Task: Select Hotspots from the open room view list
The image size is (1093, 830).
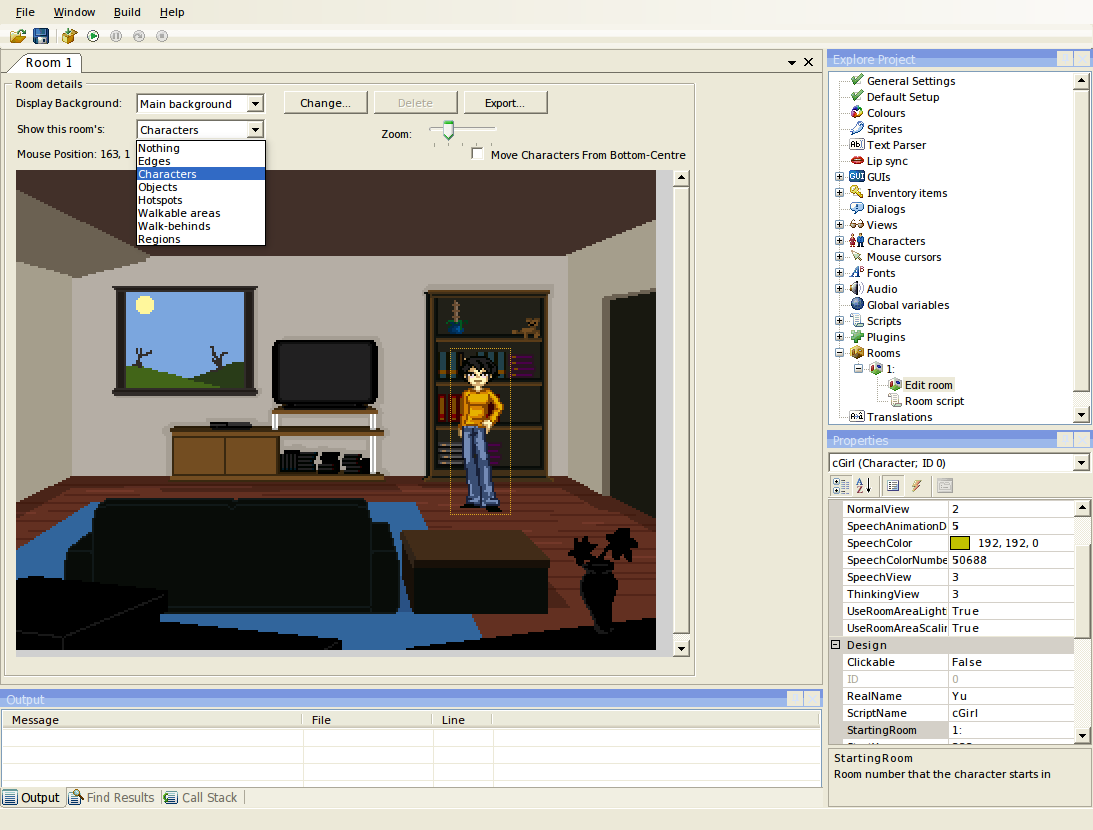Action: point(160,199)
